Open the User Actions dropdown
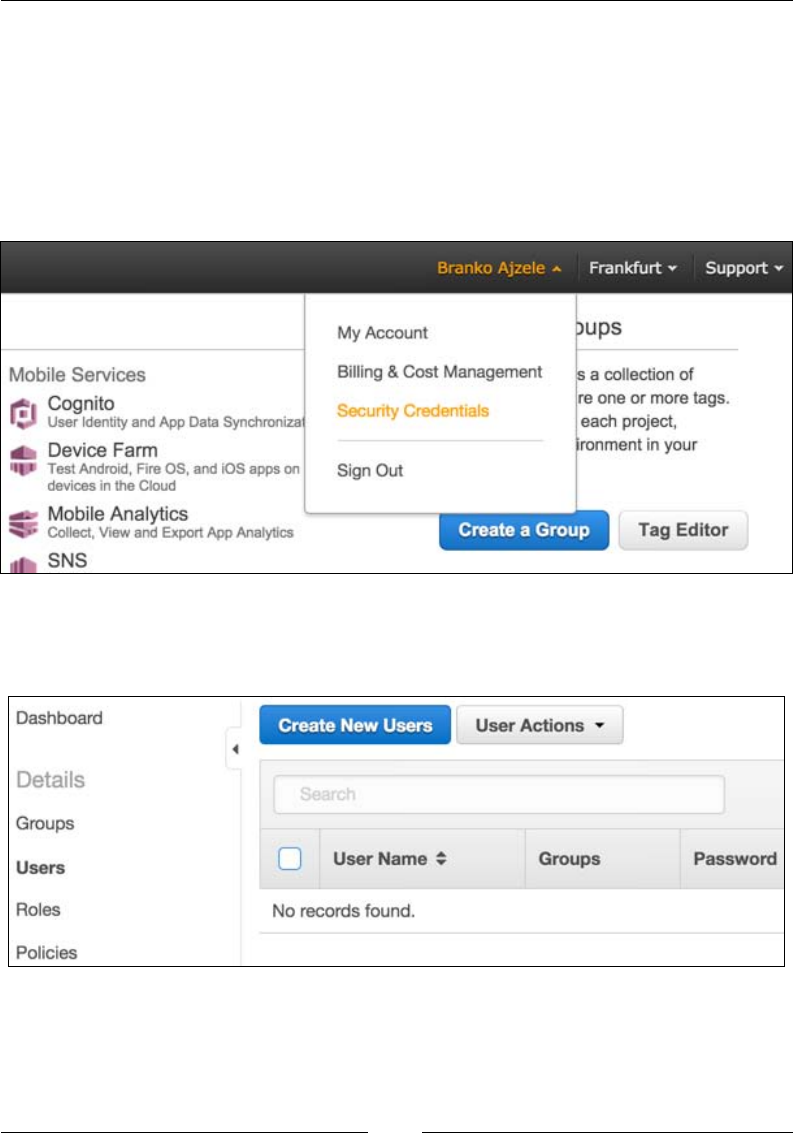 (540, 726)
